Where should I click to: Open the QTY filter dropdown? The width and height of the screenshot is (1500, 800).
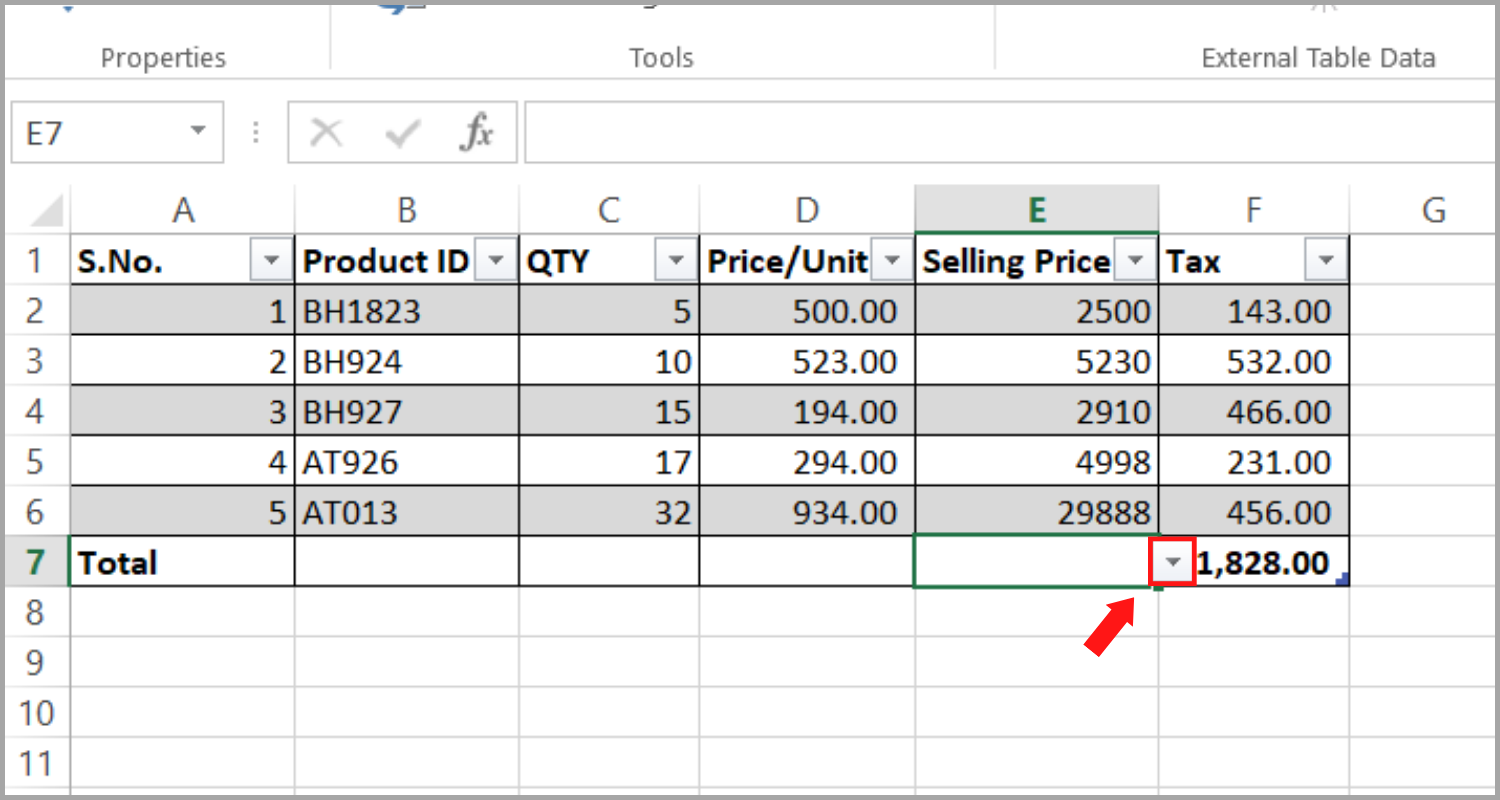(676, 259)
